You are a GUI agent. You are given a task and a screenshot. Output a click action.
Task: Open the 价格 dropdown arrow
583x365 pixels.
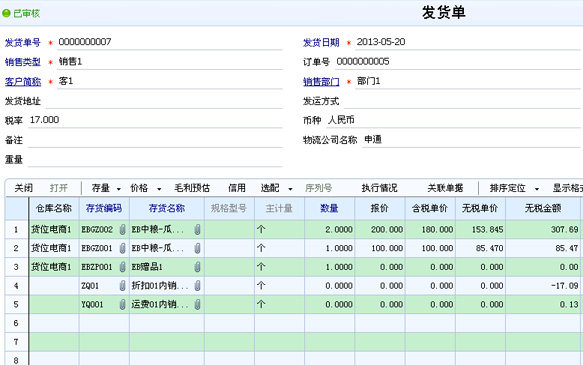pyautogui.click(x=159, y=189)
